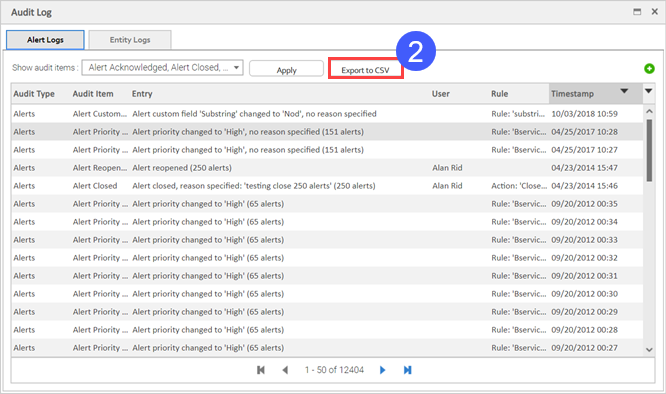Click the Apply button
The width and height of the screenshot is (666, 394).
[286, 69]
